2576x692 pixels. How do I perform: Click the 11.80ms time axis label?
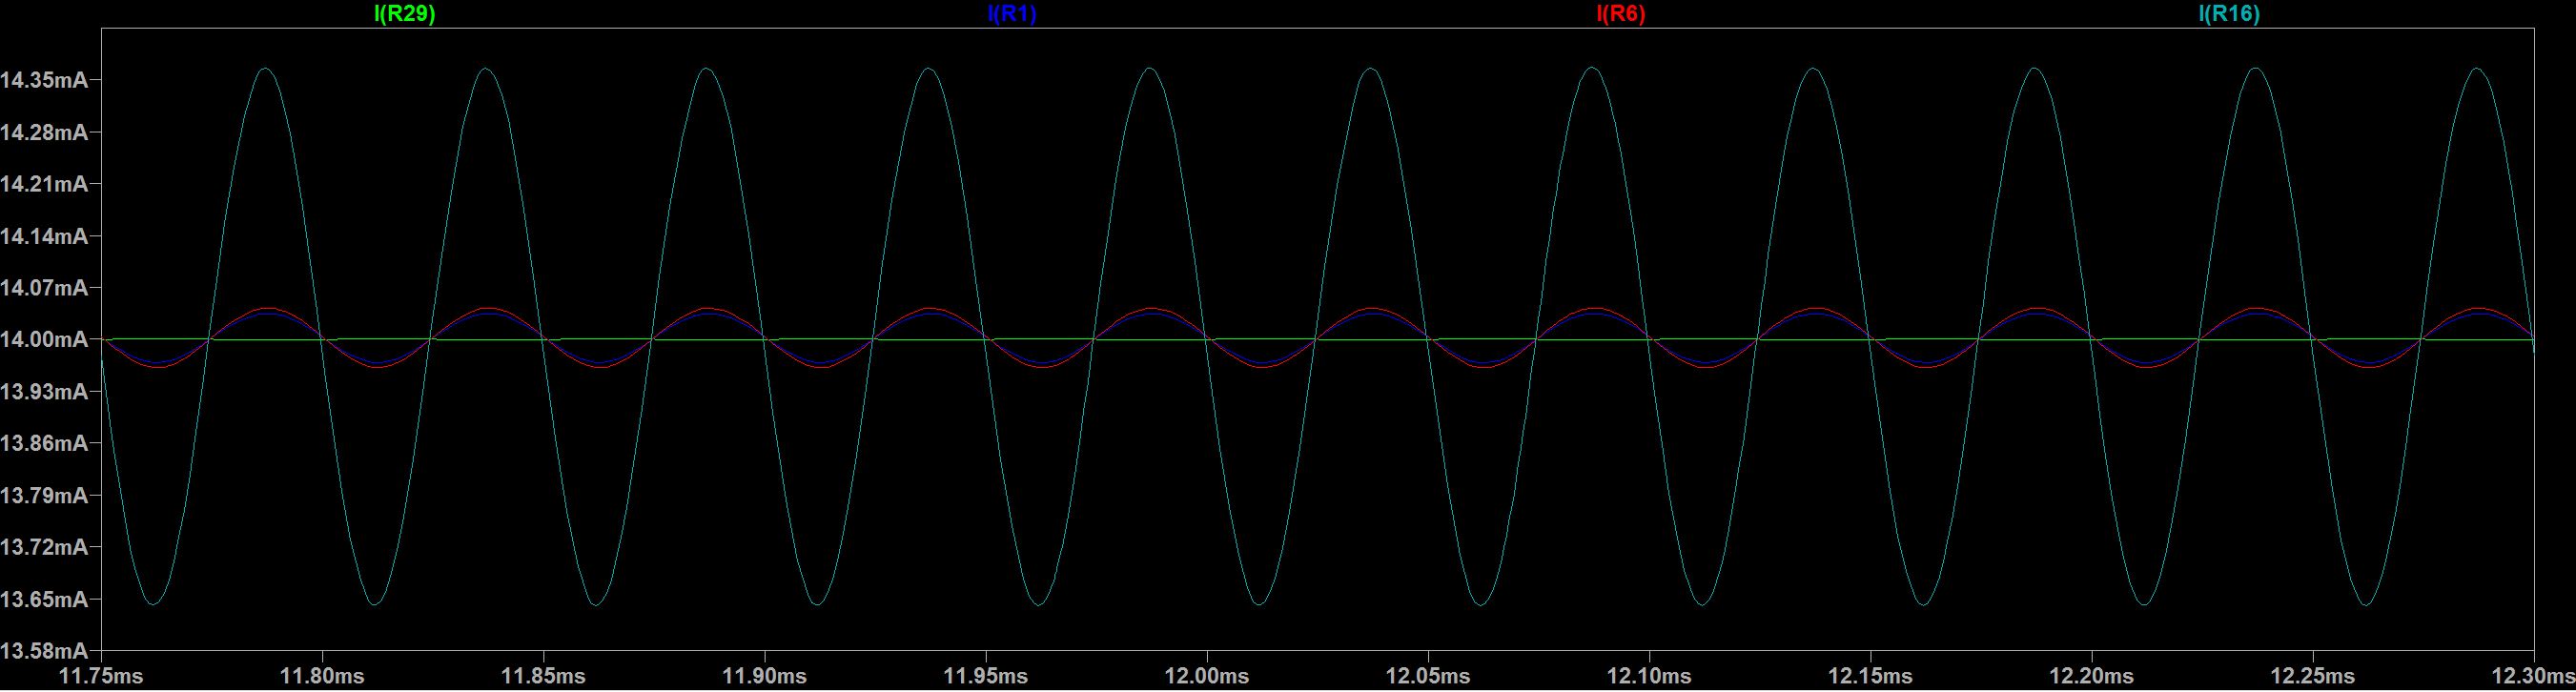click(x=322, y=676)
